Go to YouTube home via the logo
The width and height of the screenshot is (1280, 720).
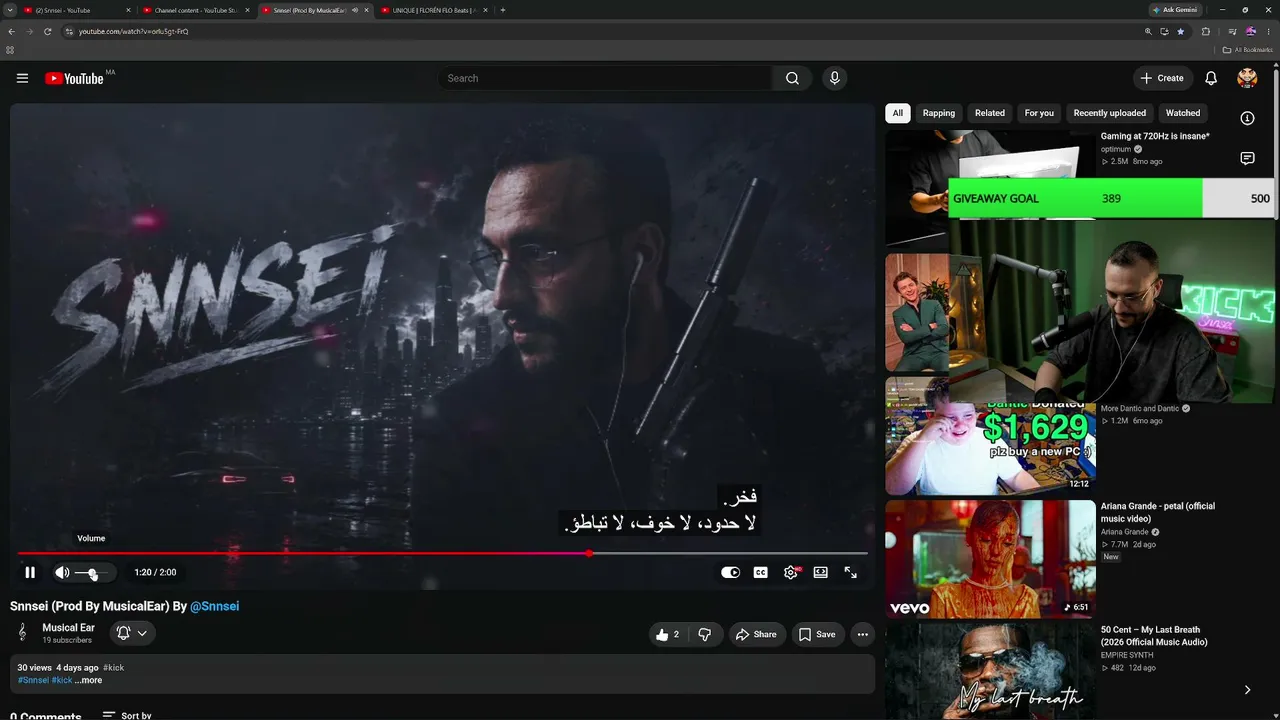pos(74,78)
